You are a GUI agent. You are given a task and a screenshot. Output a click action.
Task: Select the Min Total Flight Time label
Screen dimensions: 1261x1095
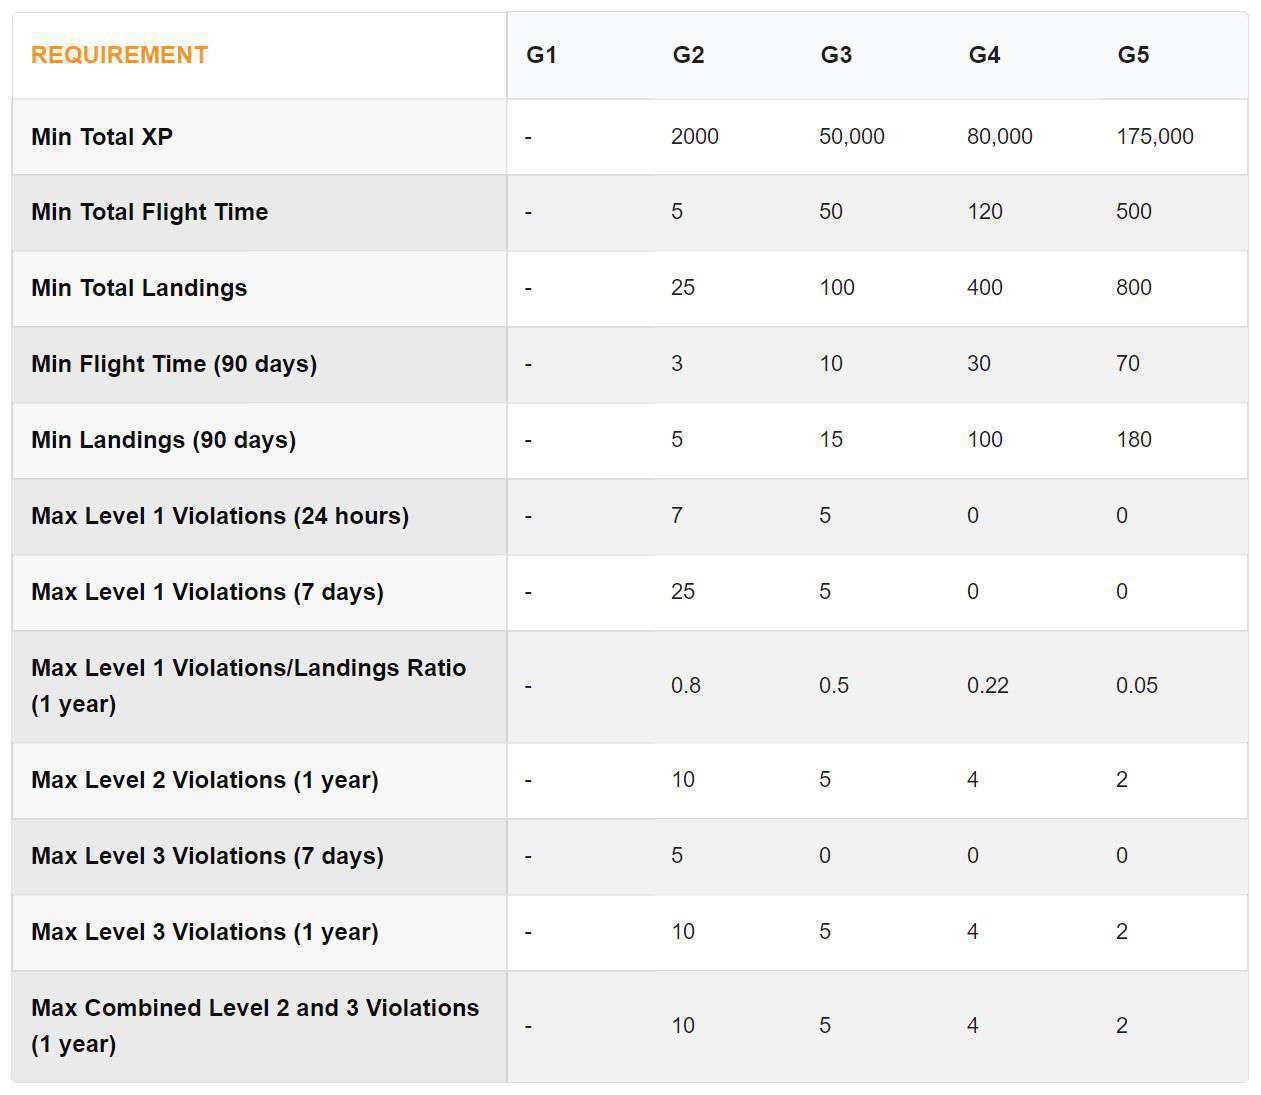(149, 212)
